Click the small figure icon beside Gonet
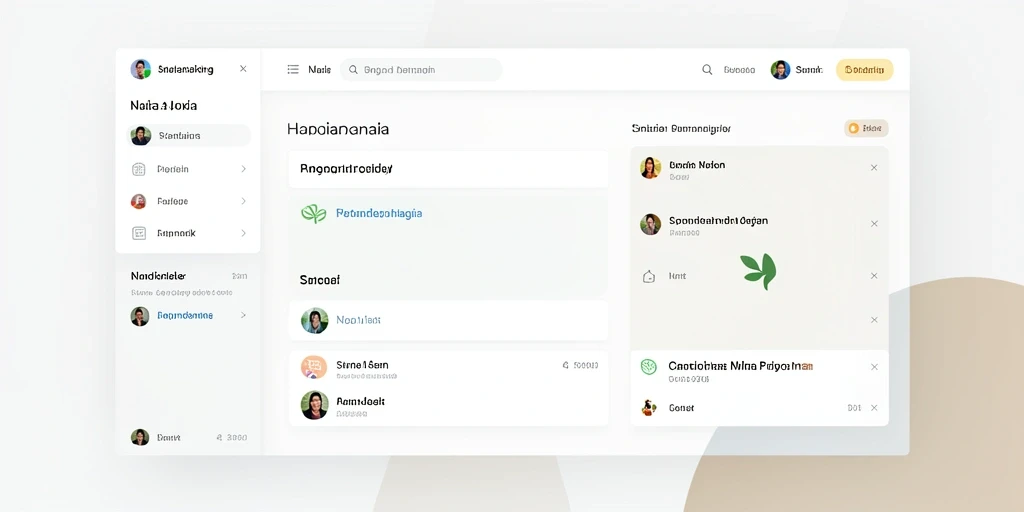1024x512 pixels. pyautogui.click(x=648, y=408)
